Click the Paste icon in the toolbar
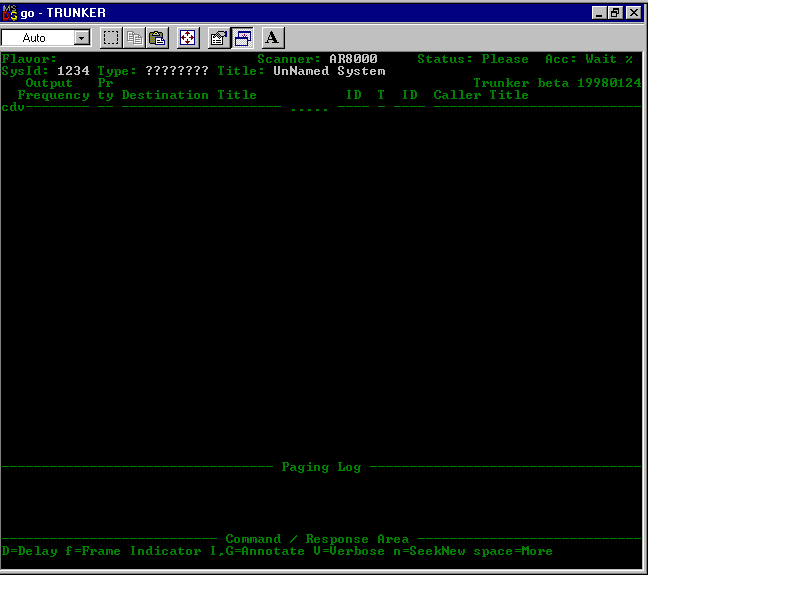Screen dimensions: 800x600 [x=156, y=37]
